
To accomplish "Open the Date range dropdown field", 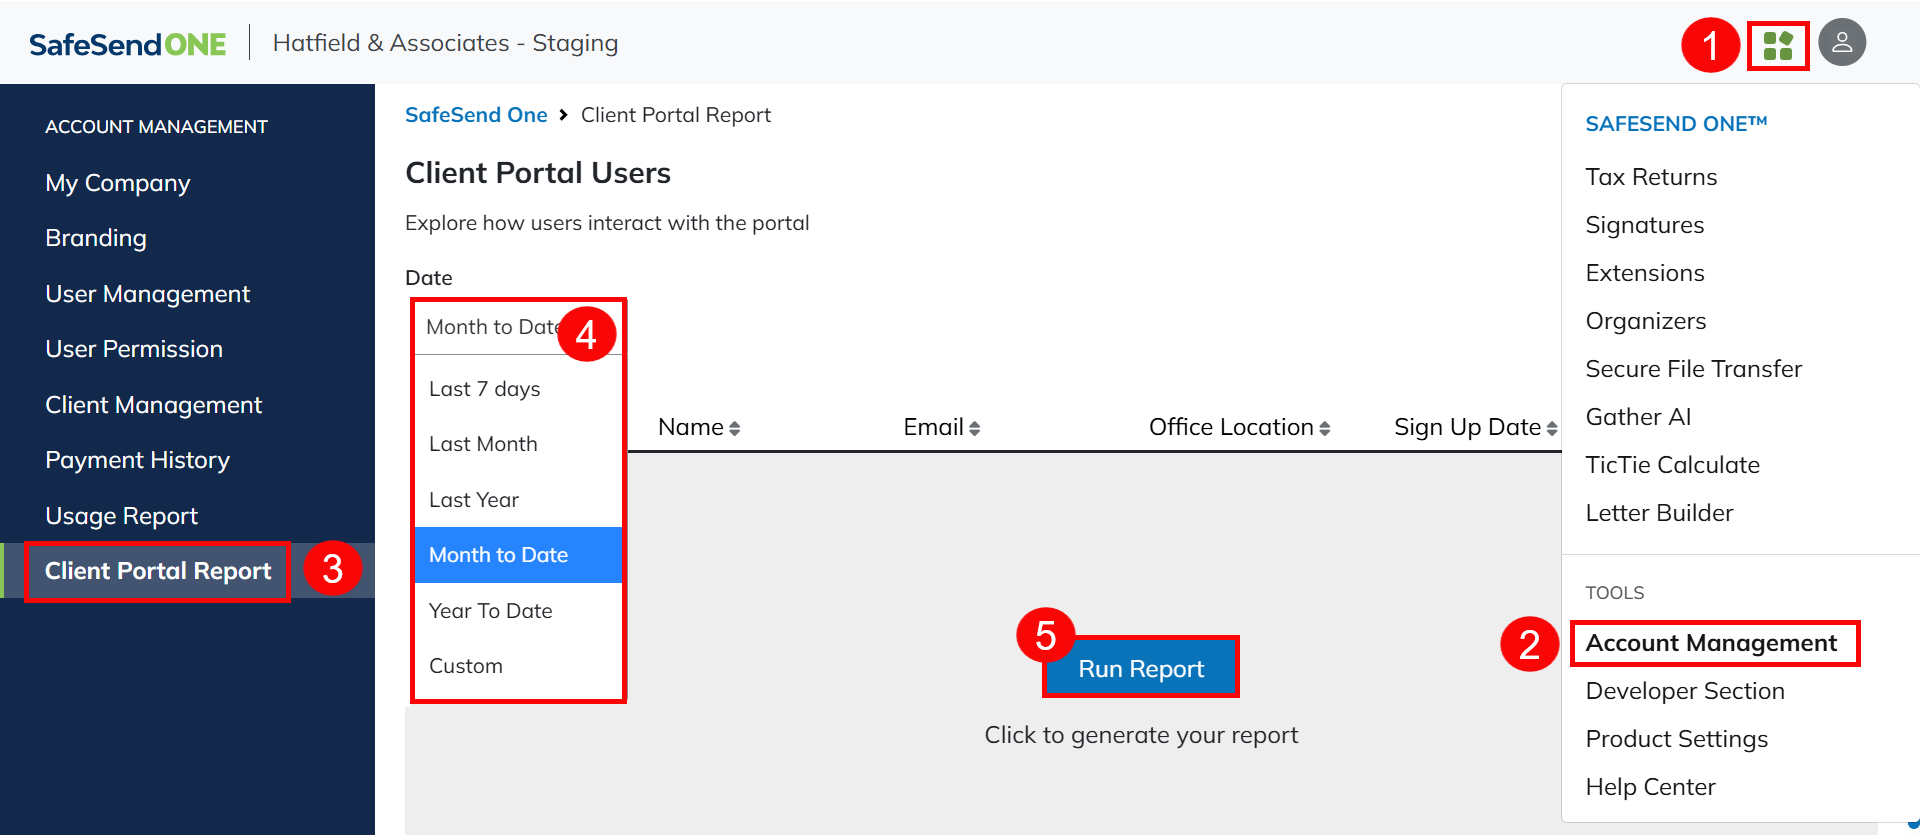I will pos(490,327).
